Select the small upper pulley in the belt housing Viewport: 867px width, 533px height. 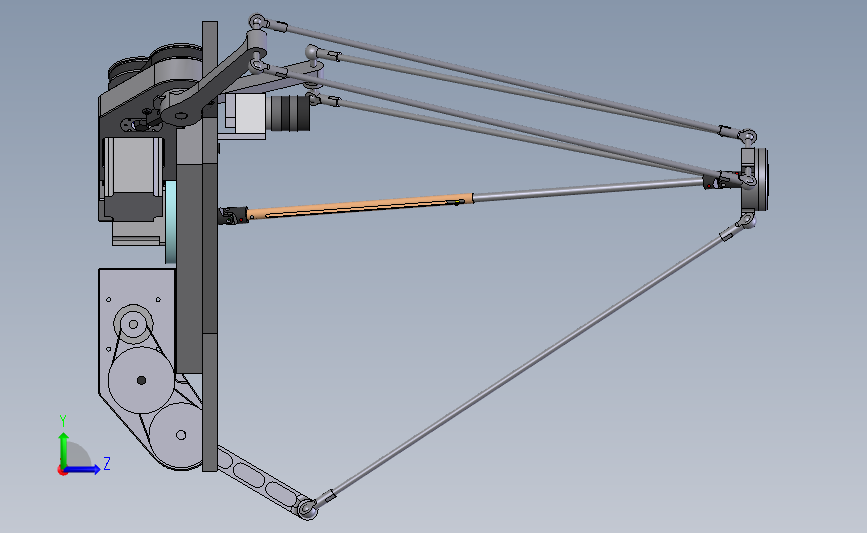(x=133, y=324)
